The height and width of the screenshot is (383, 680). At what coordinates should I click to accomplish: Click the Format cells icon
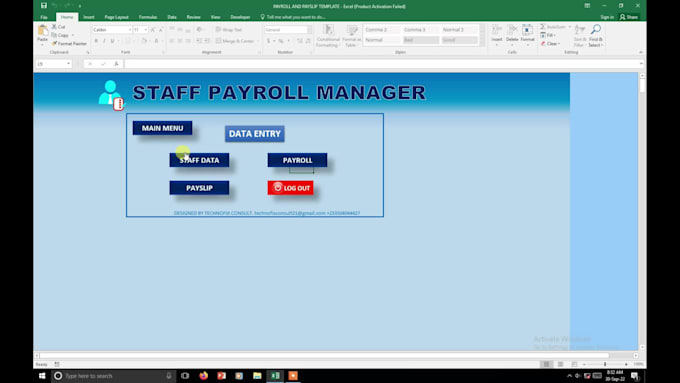(x=527, y=30)
